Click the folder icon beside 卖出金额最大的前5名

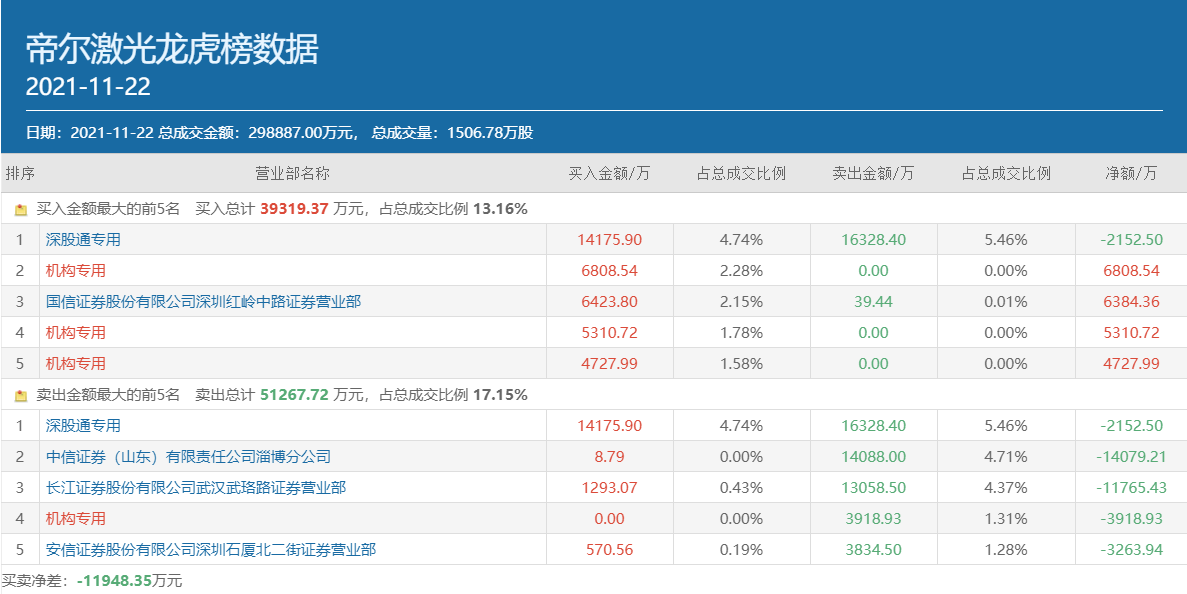pos(20,396)
